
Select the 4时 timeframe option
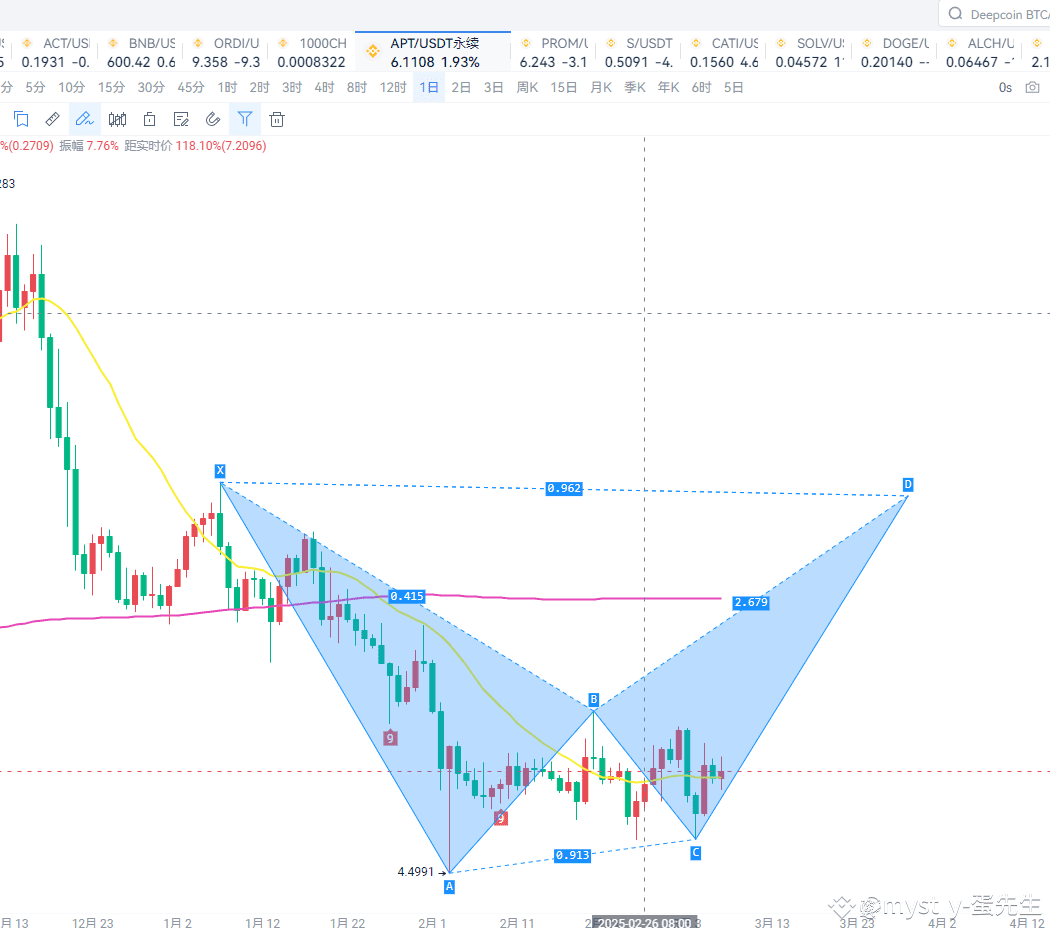(x=323, y=87)
